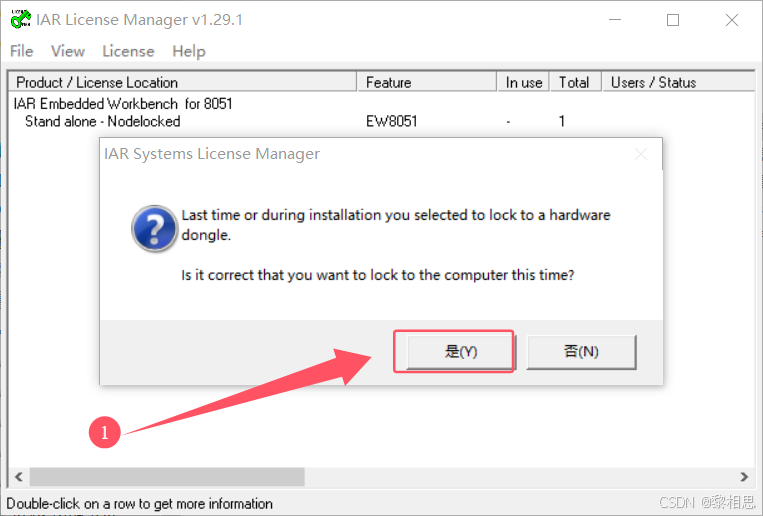The height and width of the screenshot is (516, 763).
Task: Open the File menu
Action: tap(21, 51)
